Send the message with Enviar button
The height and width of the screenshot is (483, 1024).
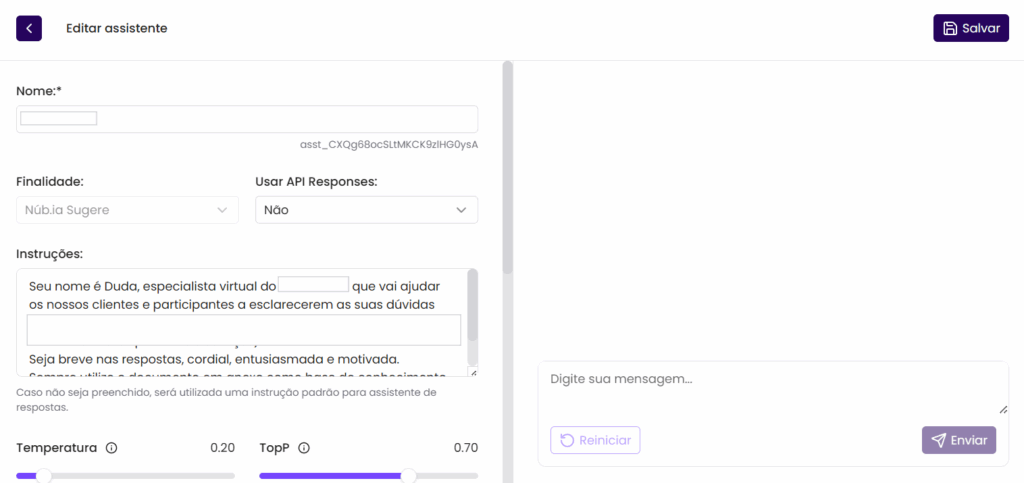pyautogui.click(x=959, y=440)
